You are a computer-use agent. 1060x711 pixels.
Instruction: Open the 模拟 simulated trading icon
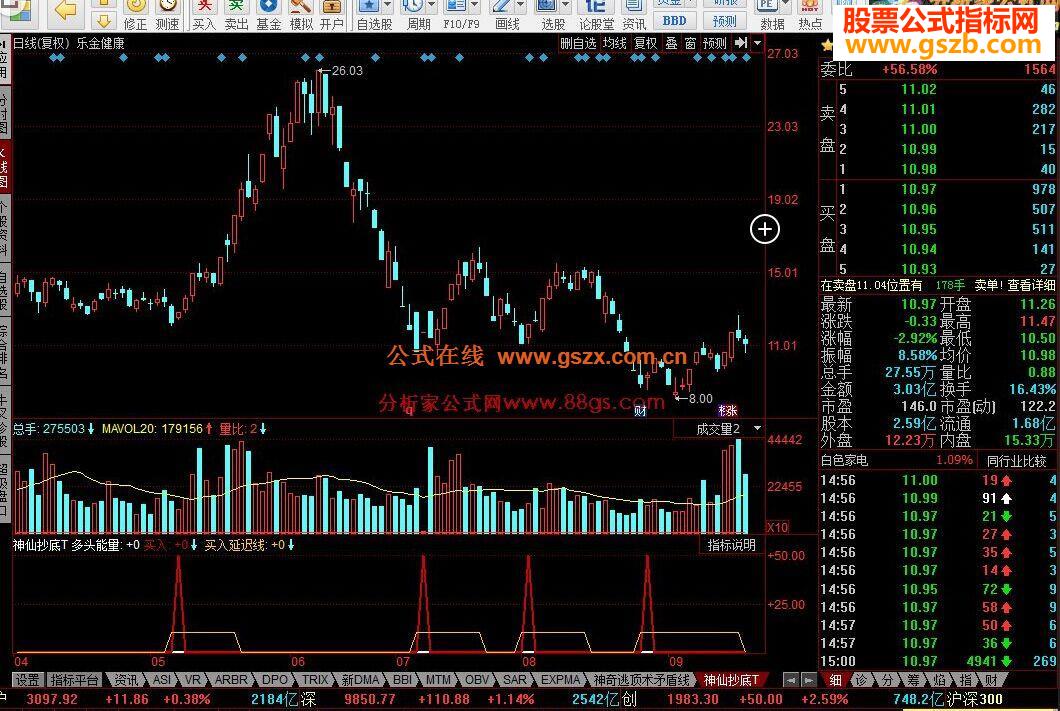point(301,15)
